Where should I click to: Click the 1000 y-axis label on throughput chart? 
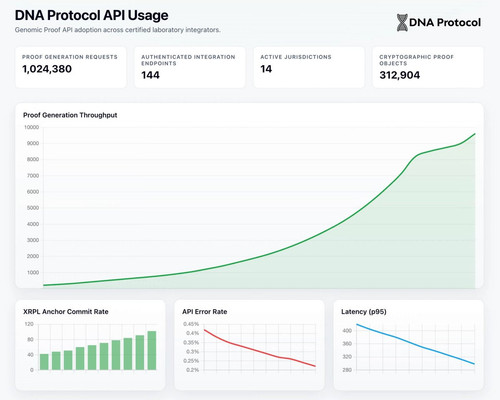tap(33, 273)
